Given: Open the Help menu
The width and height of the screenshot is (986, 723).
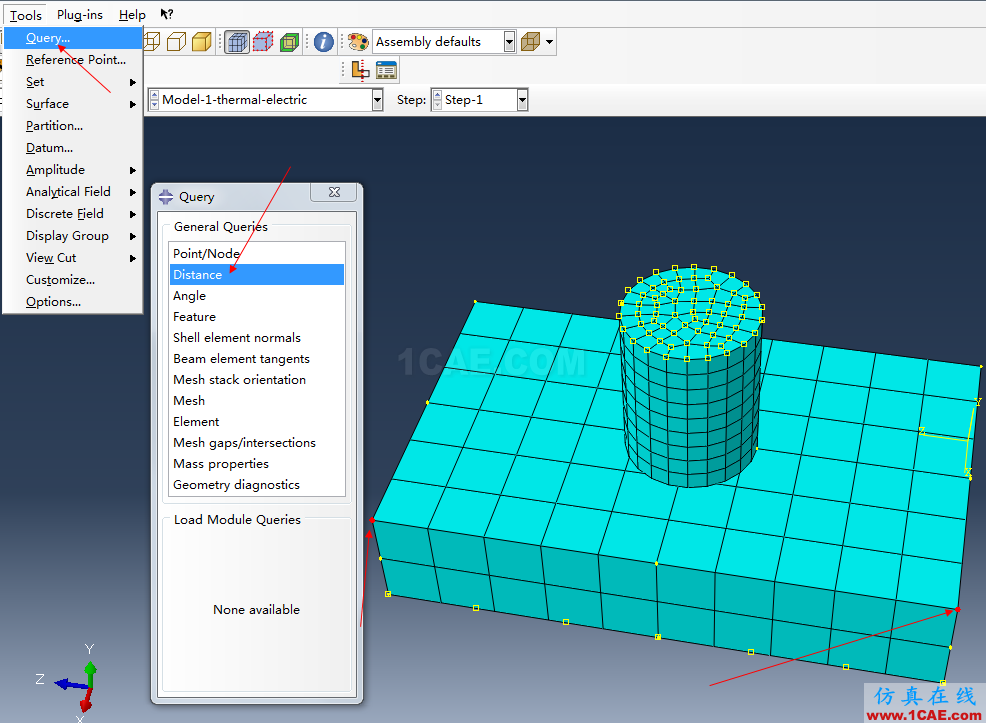Looking at the screenshot, I should [x=132, y=14].
